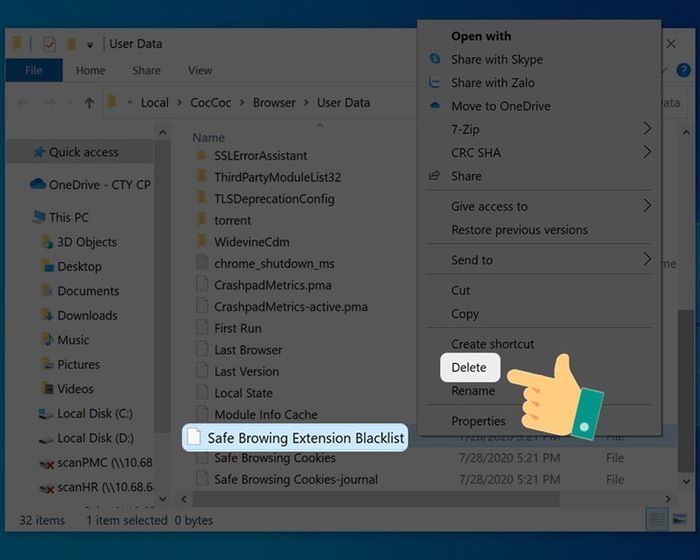700x560 pixels.
Task: Open Videos in the navigation pane
Action: point(68,389)
